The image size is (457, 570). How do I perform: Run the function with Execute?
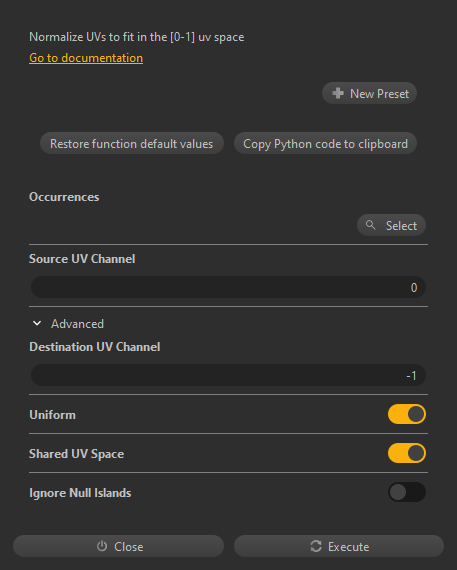coord(339,546)
